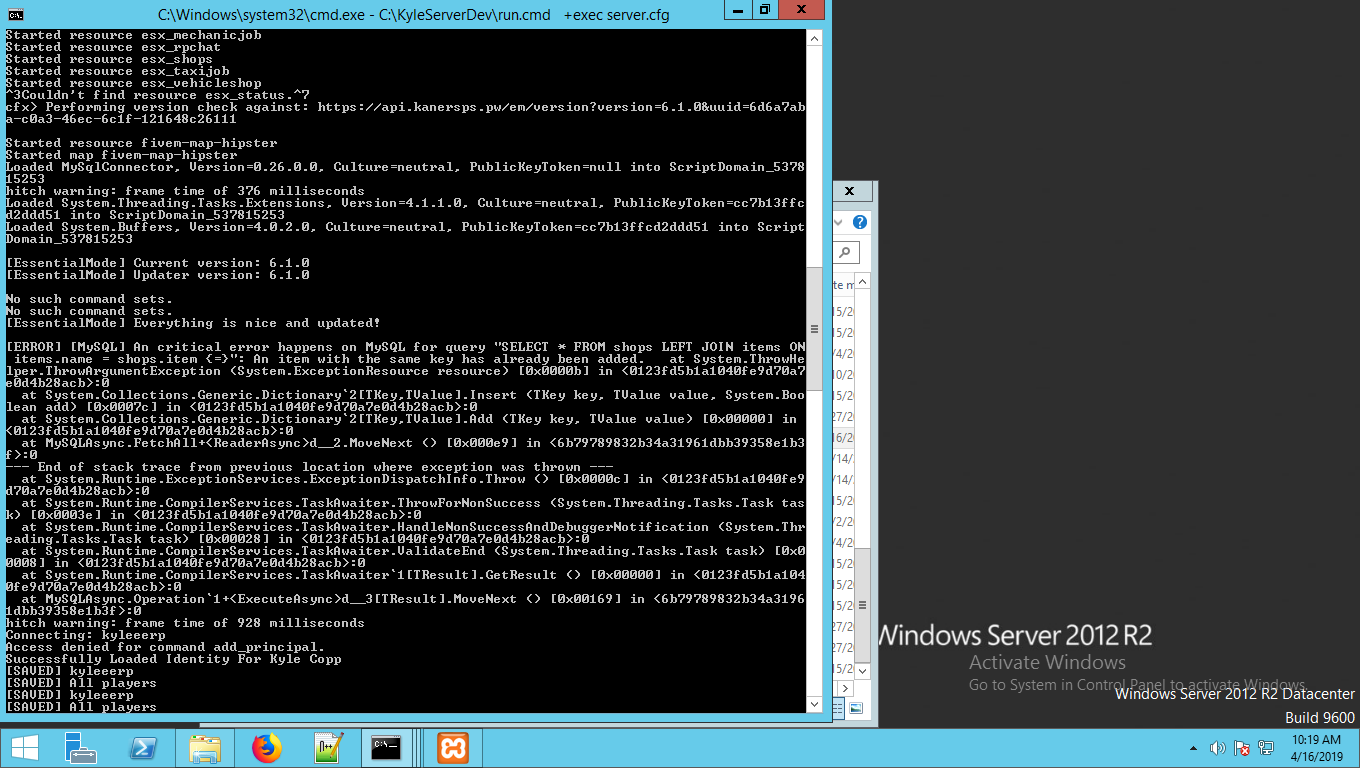Click the network status tray icon
1360x768 pixels.
tap(1266, 748)
